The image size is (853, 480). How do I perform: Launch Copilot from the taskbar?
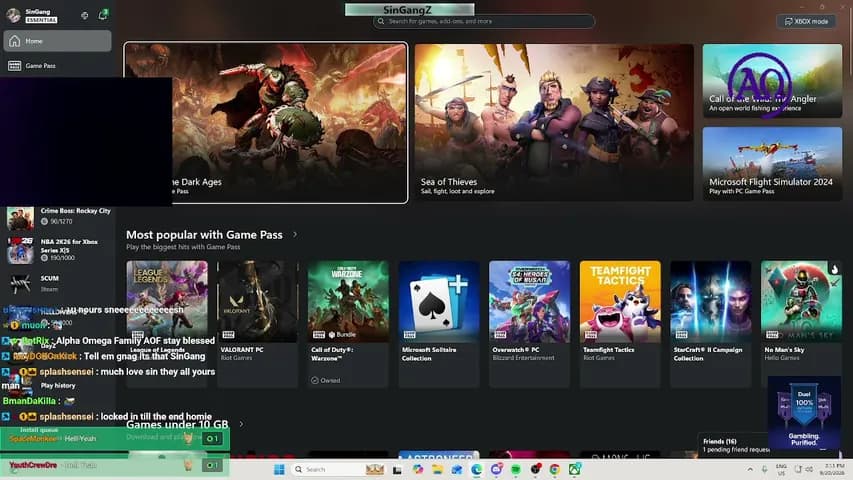point(417,469)
